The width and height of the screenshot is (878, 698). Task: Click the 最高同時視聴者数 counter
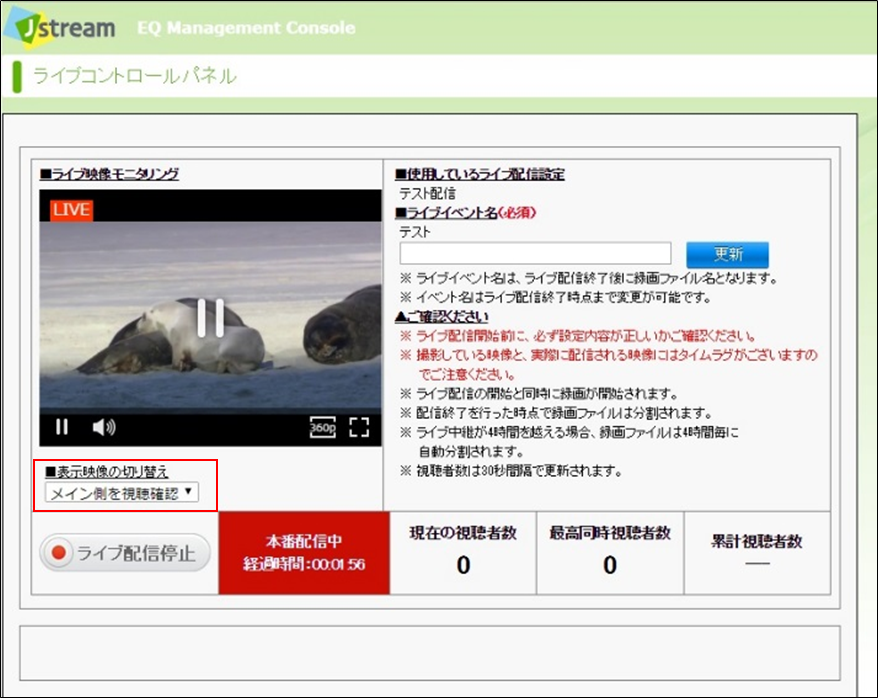[610, 552]
